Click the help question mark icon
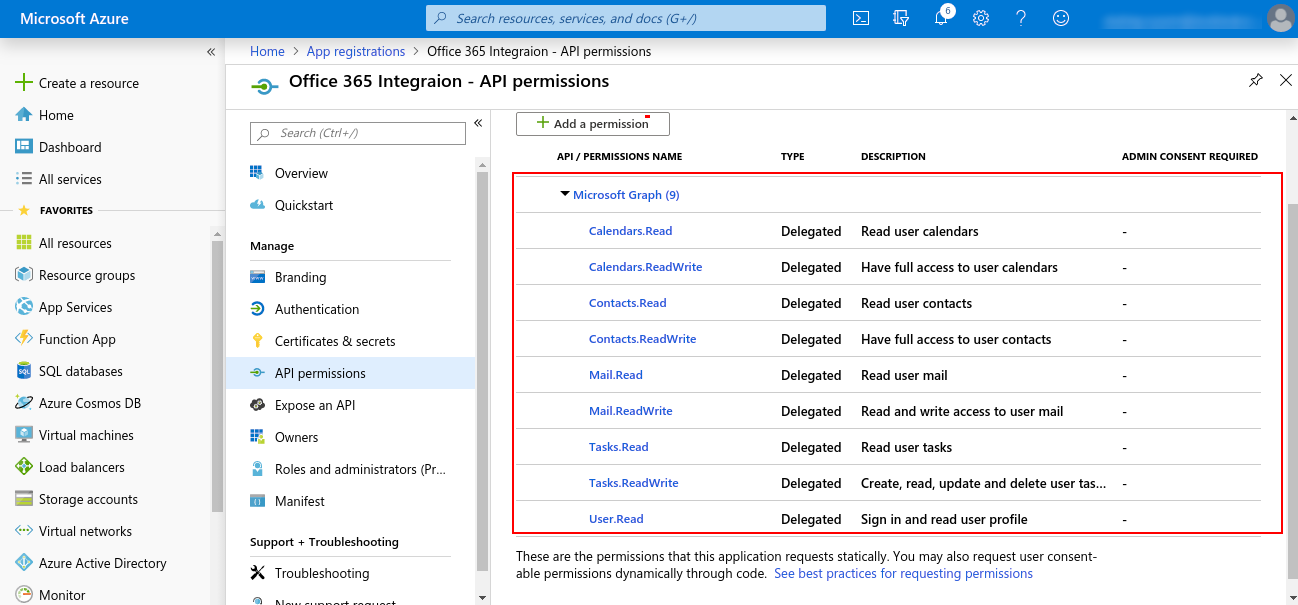Screen dimensions: 1298x605 click(1021, 18)
